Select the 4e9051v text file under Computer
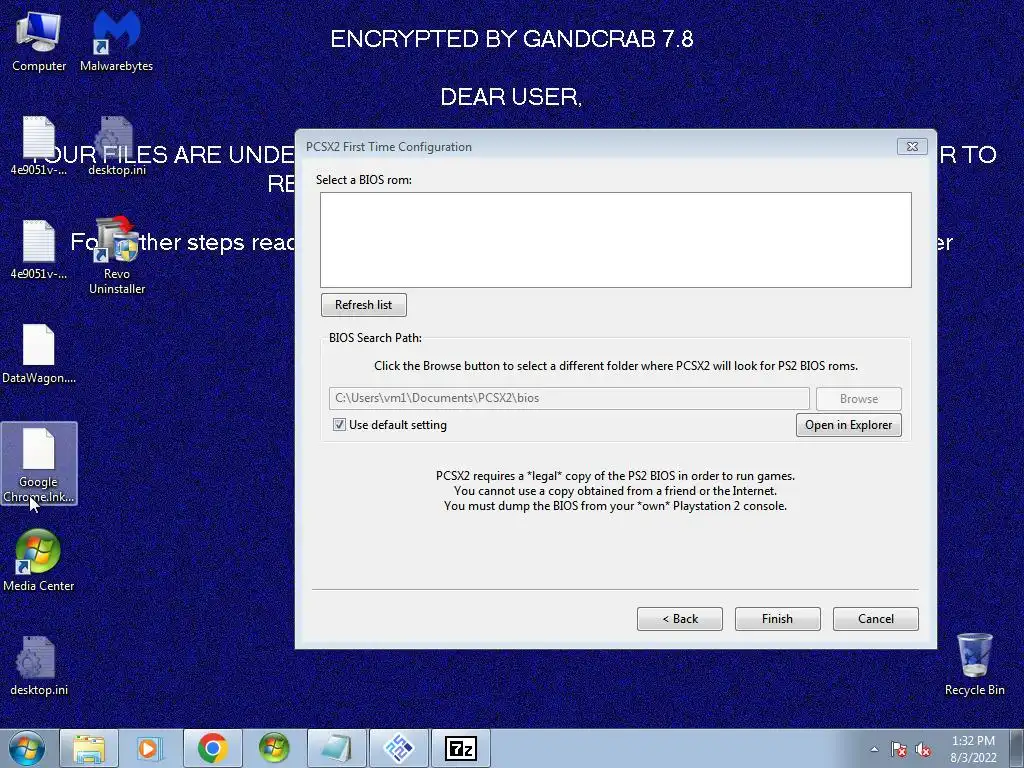Viewport: 1024px width, 768px height. [x=39, y=146]
